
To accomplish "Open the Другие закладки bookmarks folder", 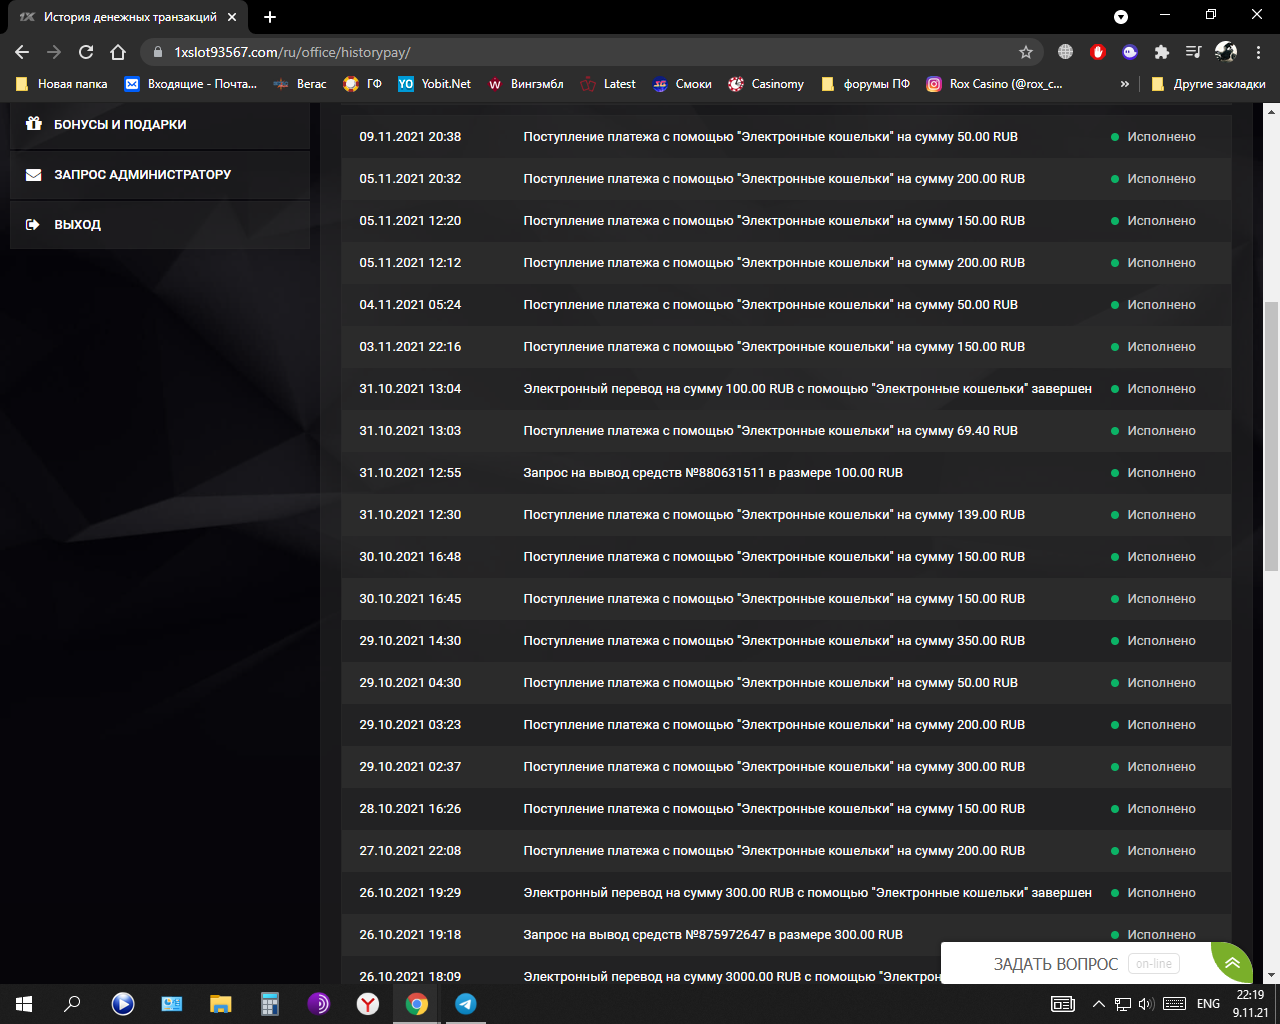I will [1208, 84].
